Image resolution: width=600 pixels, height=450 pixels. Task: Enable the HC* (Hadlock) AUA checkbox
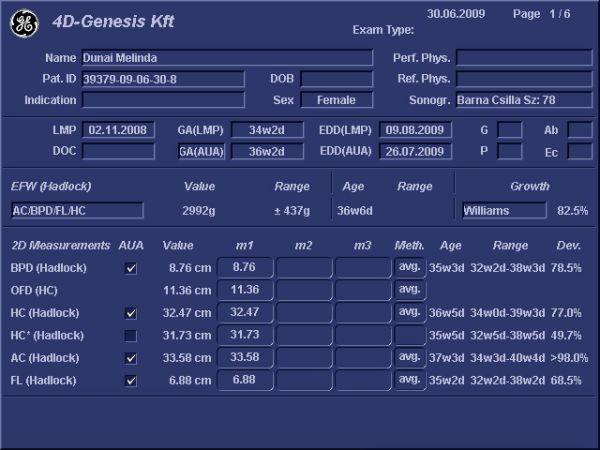coord(131,335)
